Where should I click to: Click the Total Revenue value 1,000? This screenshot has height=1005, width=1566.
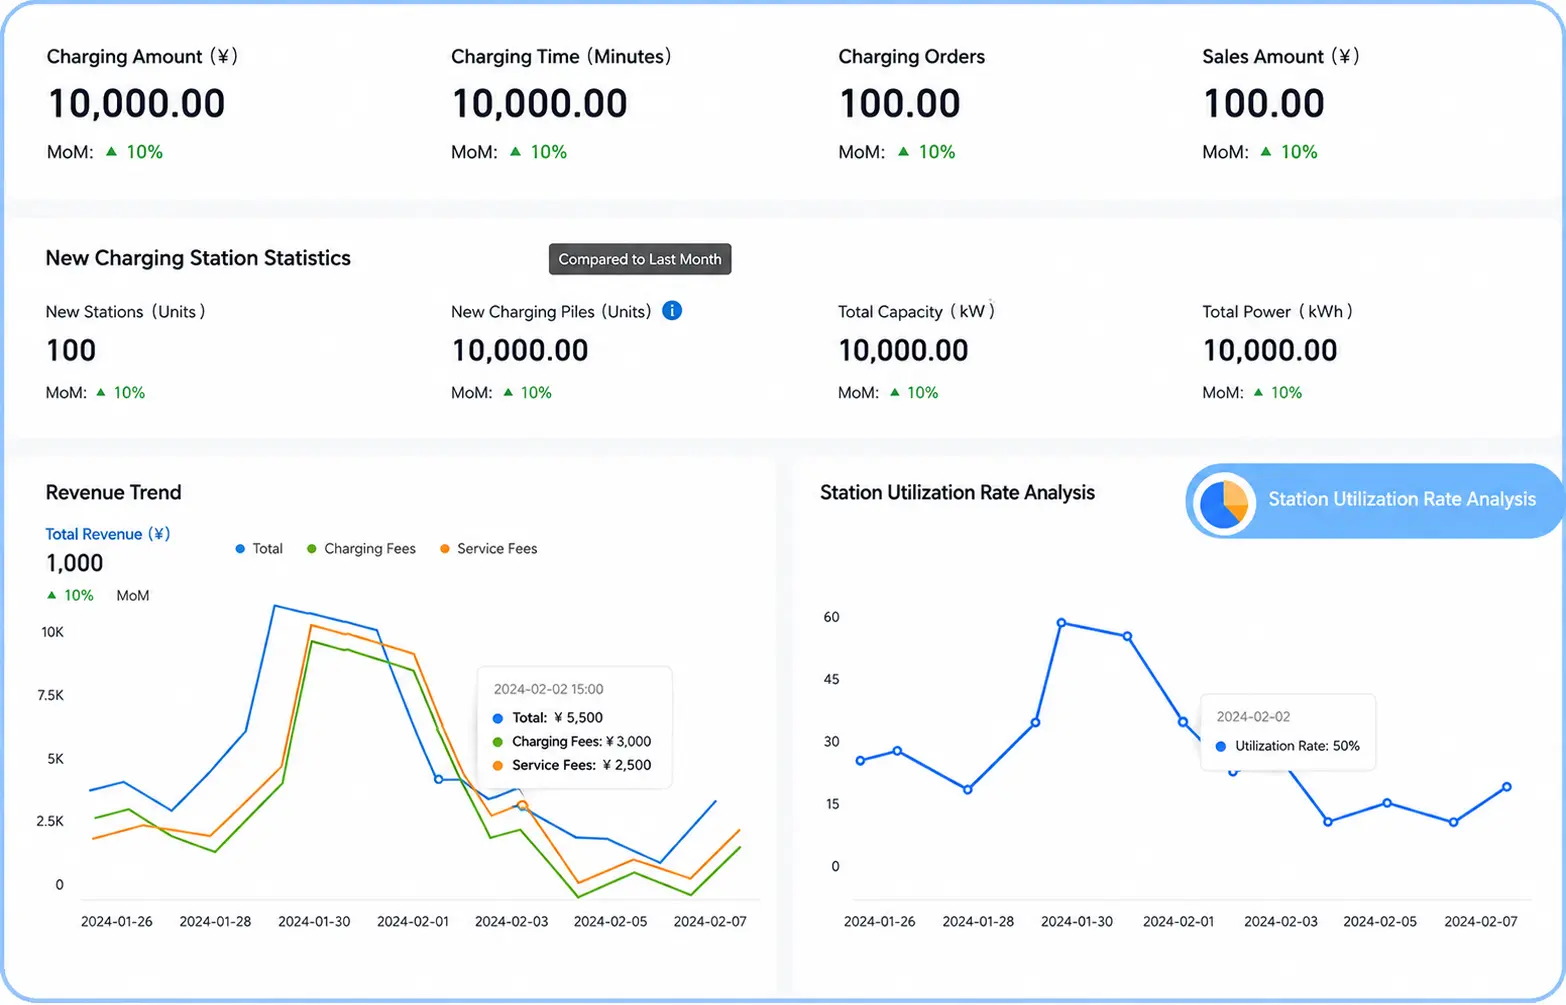tap(75, 563)
